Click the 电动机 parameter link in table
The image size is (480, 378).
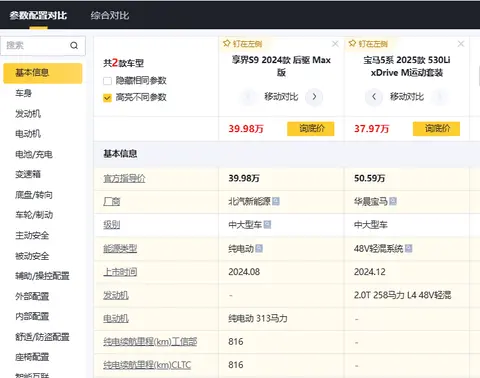pyautogui.click(x=116, y=319)
